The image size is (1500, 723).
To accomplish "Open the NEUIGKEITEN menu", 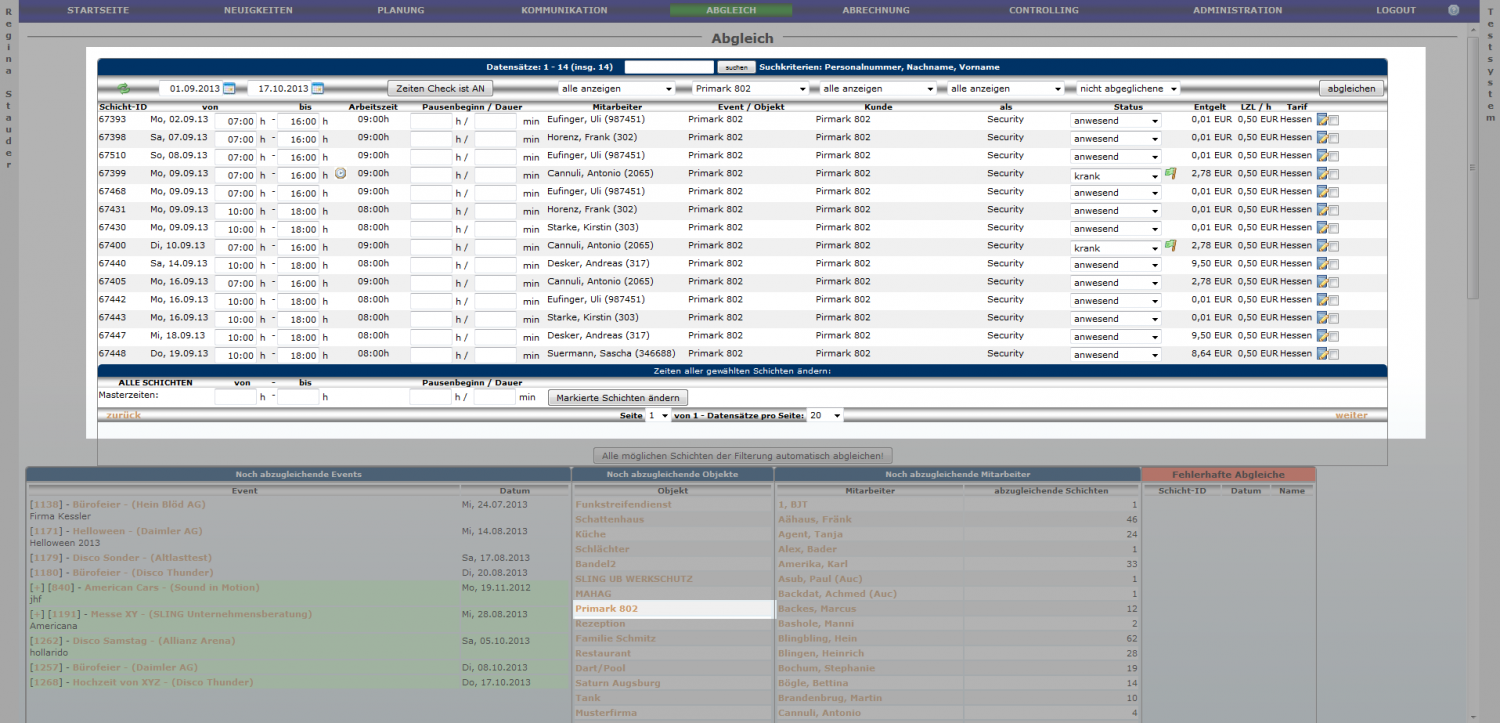I will pyautogui.click(x=258, y=10).
